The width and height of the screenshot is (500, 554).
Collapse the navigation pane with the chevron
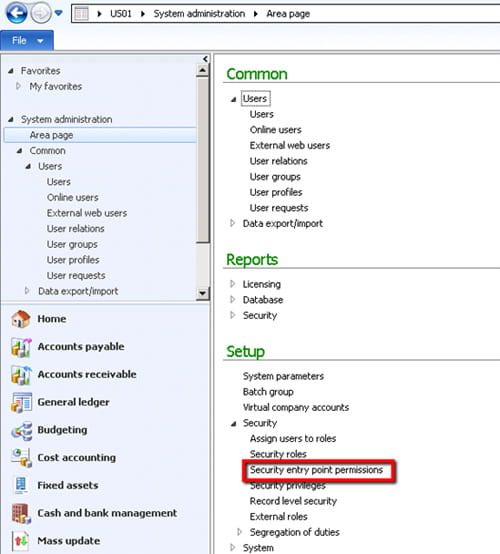tap(205, 59)
